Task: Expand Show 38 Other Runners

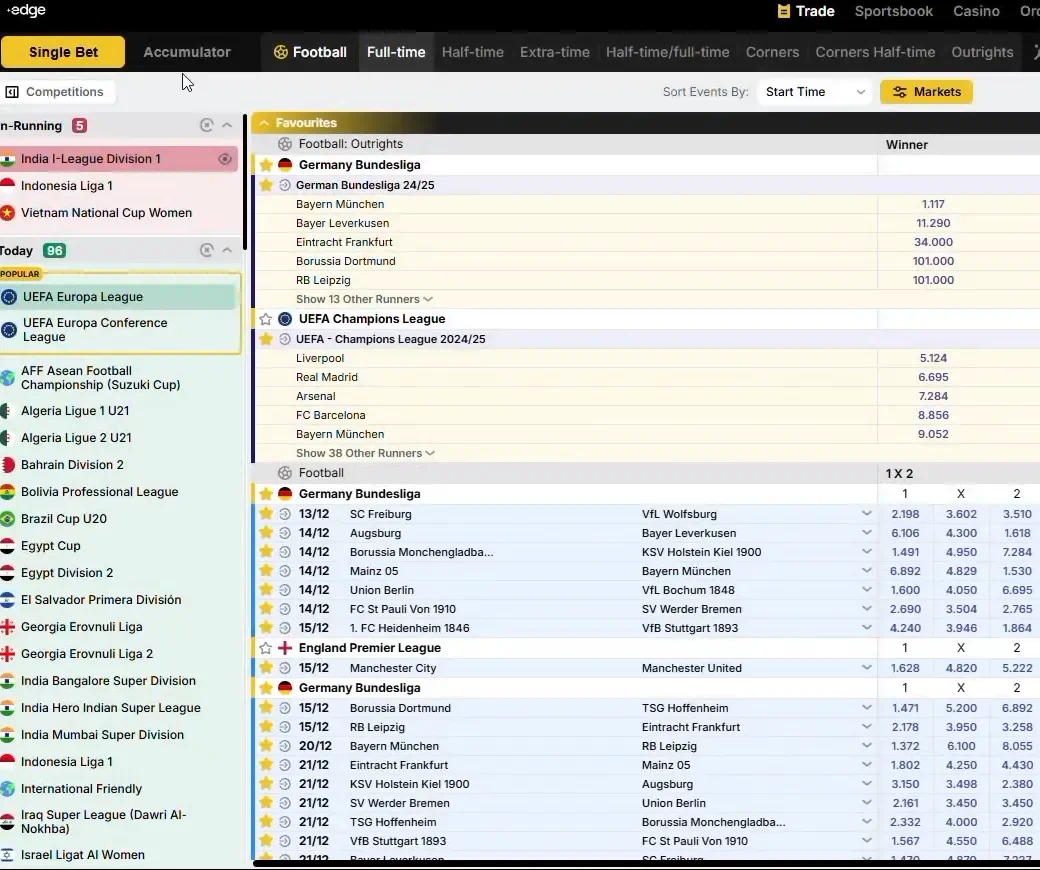Action: (365, 453)
